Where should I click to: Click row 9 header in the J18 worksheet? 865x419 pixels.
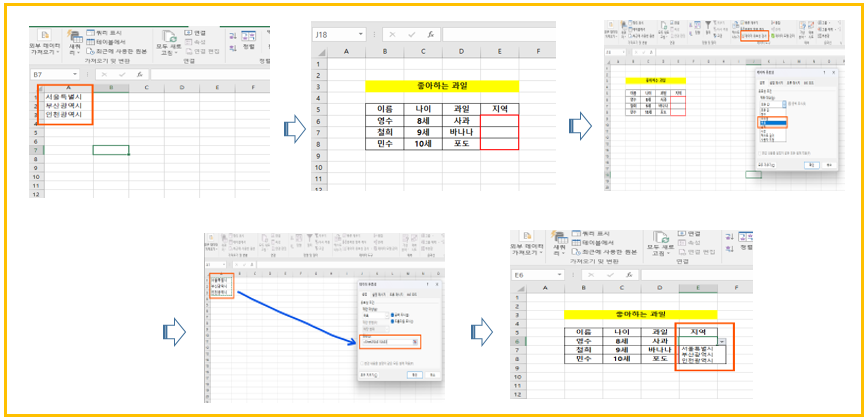(x=319, y=156)
